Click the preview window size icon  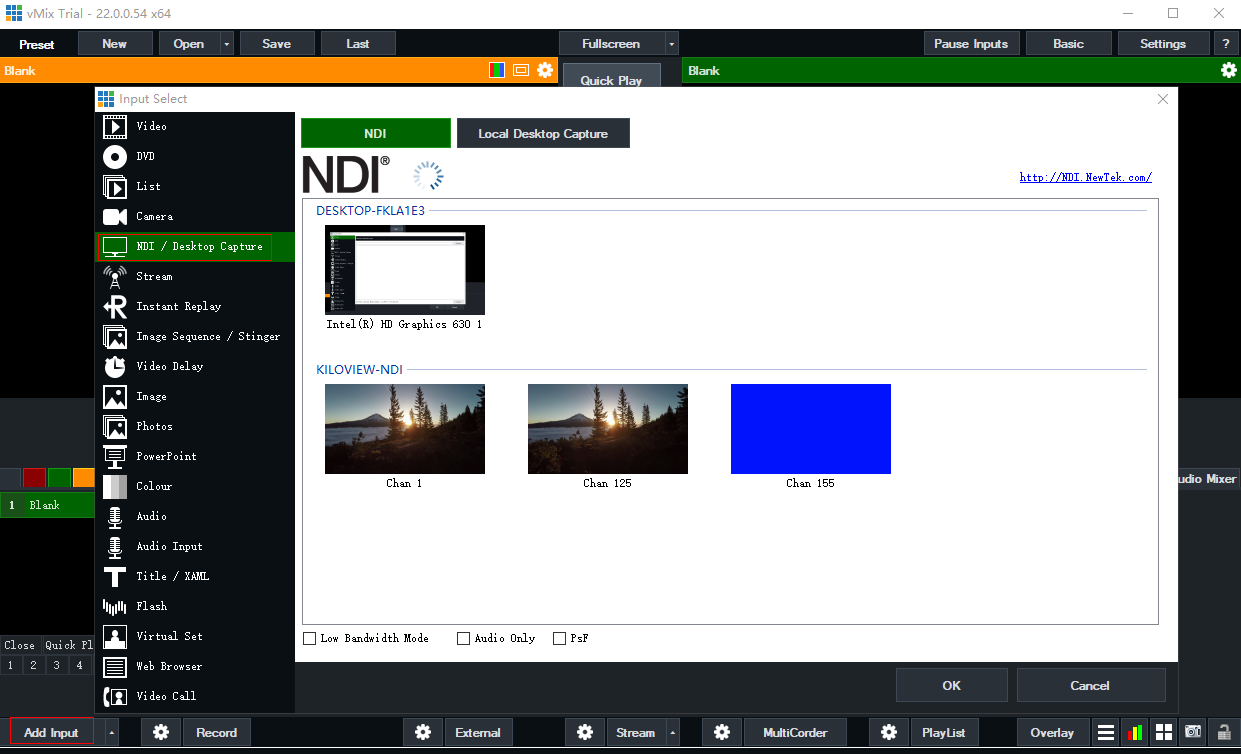point(521,70)
